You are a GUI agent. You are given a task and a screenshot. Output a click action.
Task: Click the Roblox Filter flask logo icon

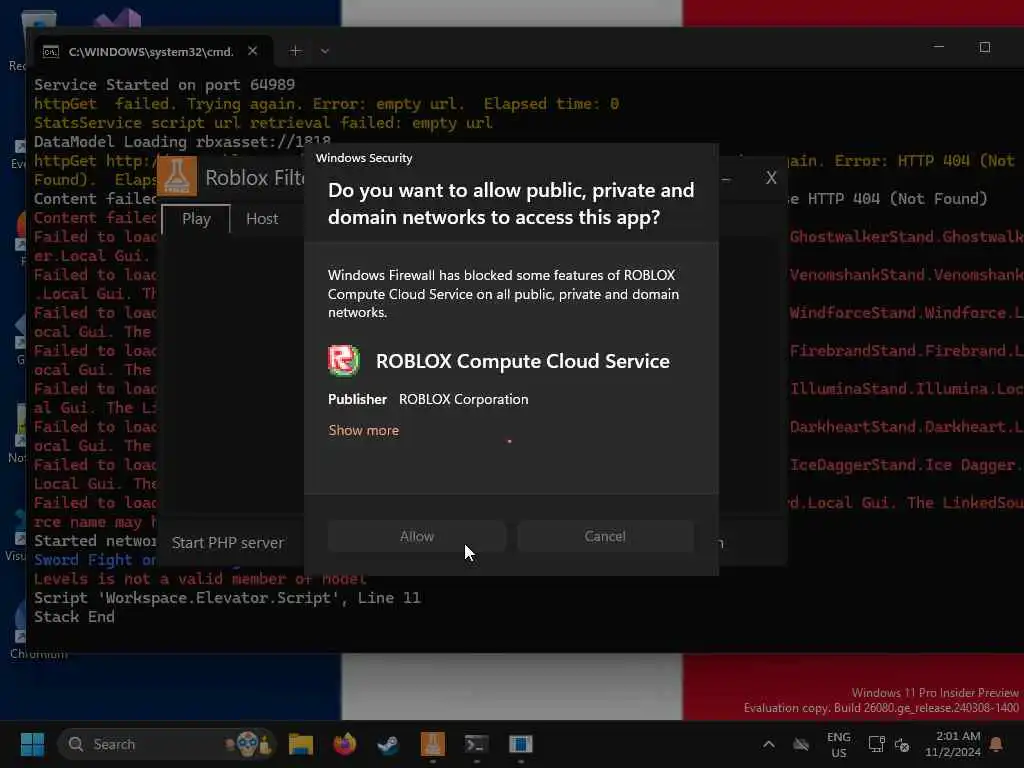coord(178,176)
